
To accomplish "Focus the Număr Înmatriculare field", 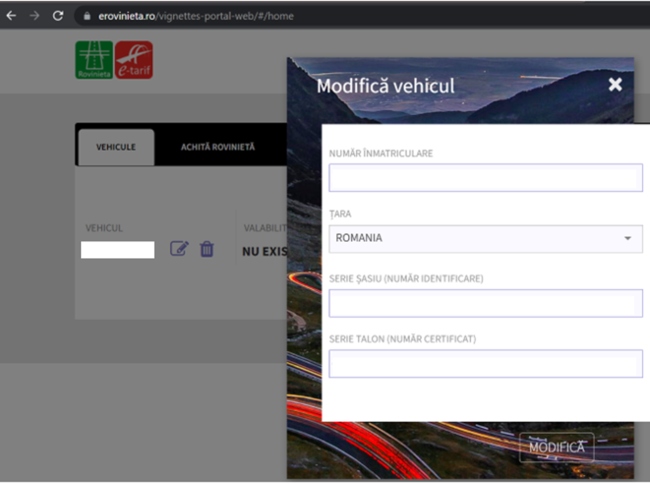I will pos(485,178).
